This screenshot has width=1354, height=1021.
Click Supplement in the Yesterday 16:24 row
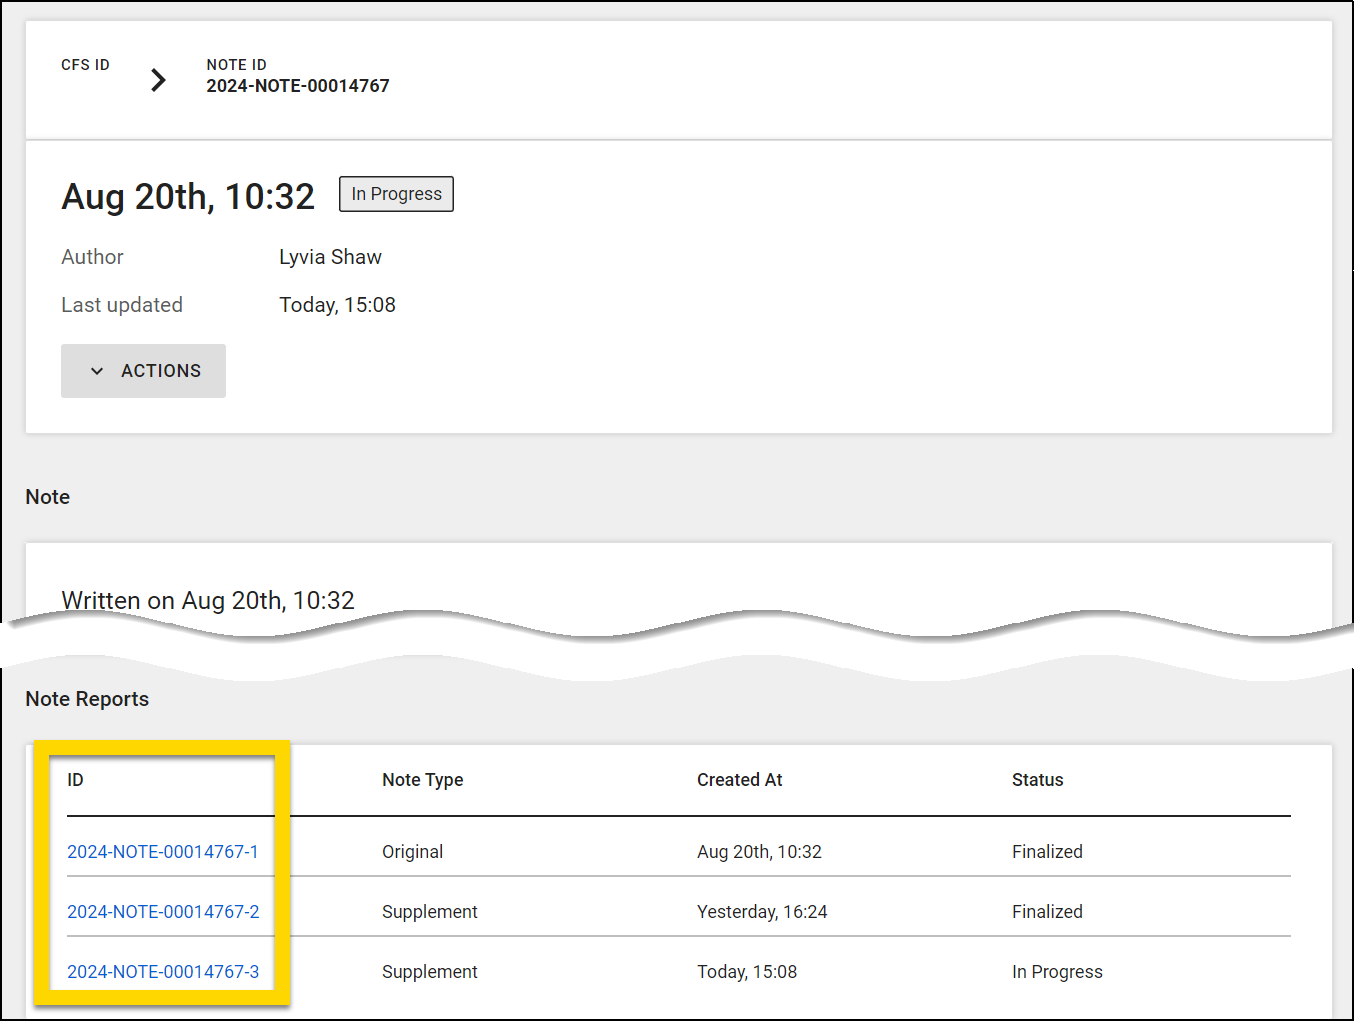[429, 912]
